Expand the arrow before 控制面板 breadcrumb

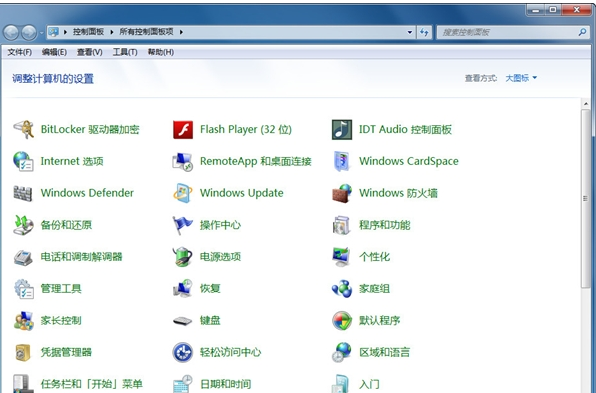click(65, 32)
